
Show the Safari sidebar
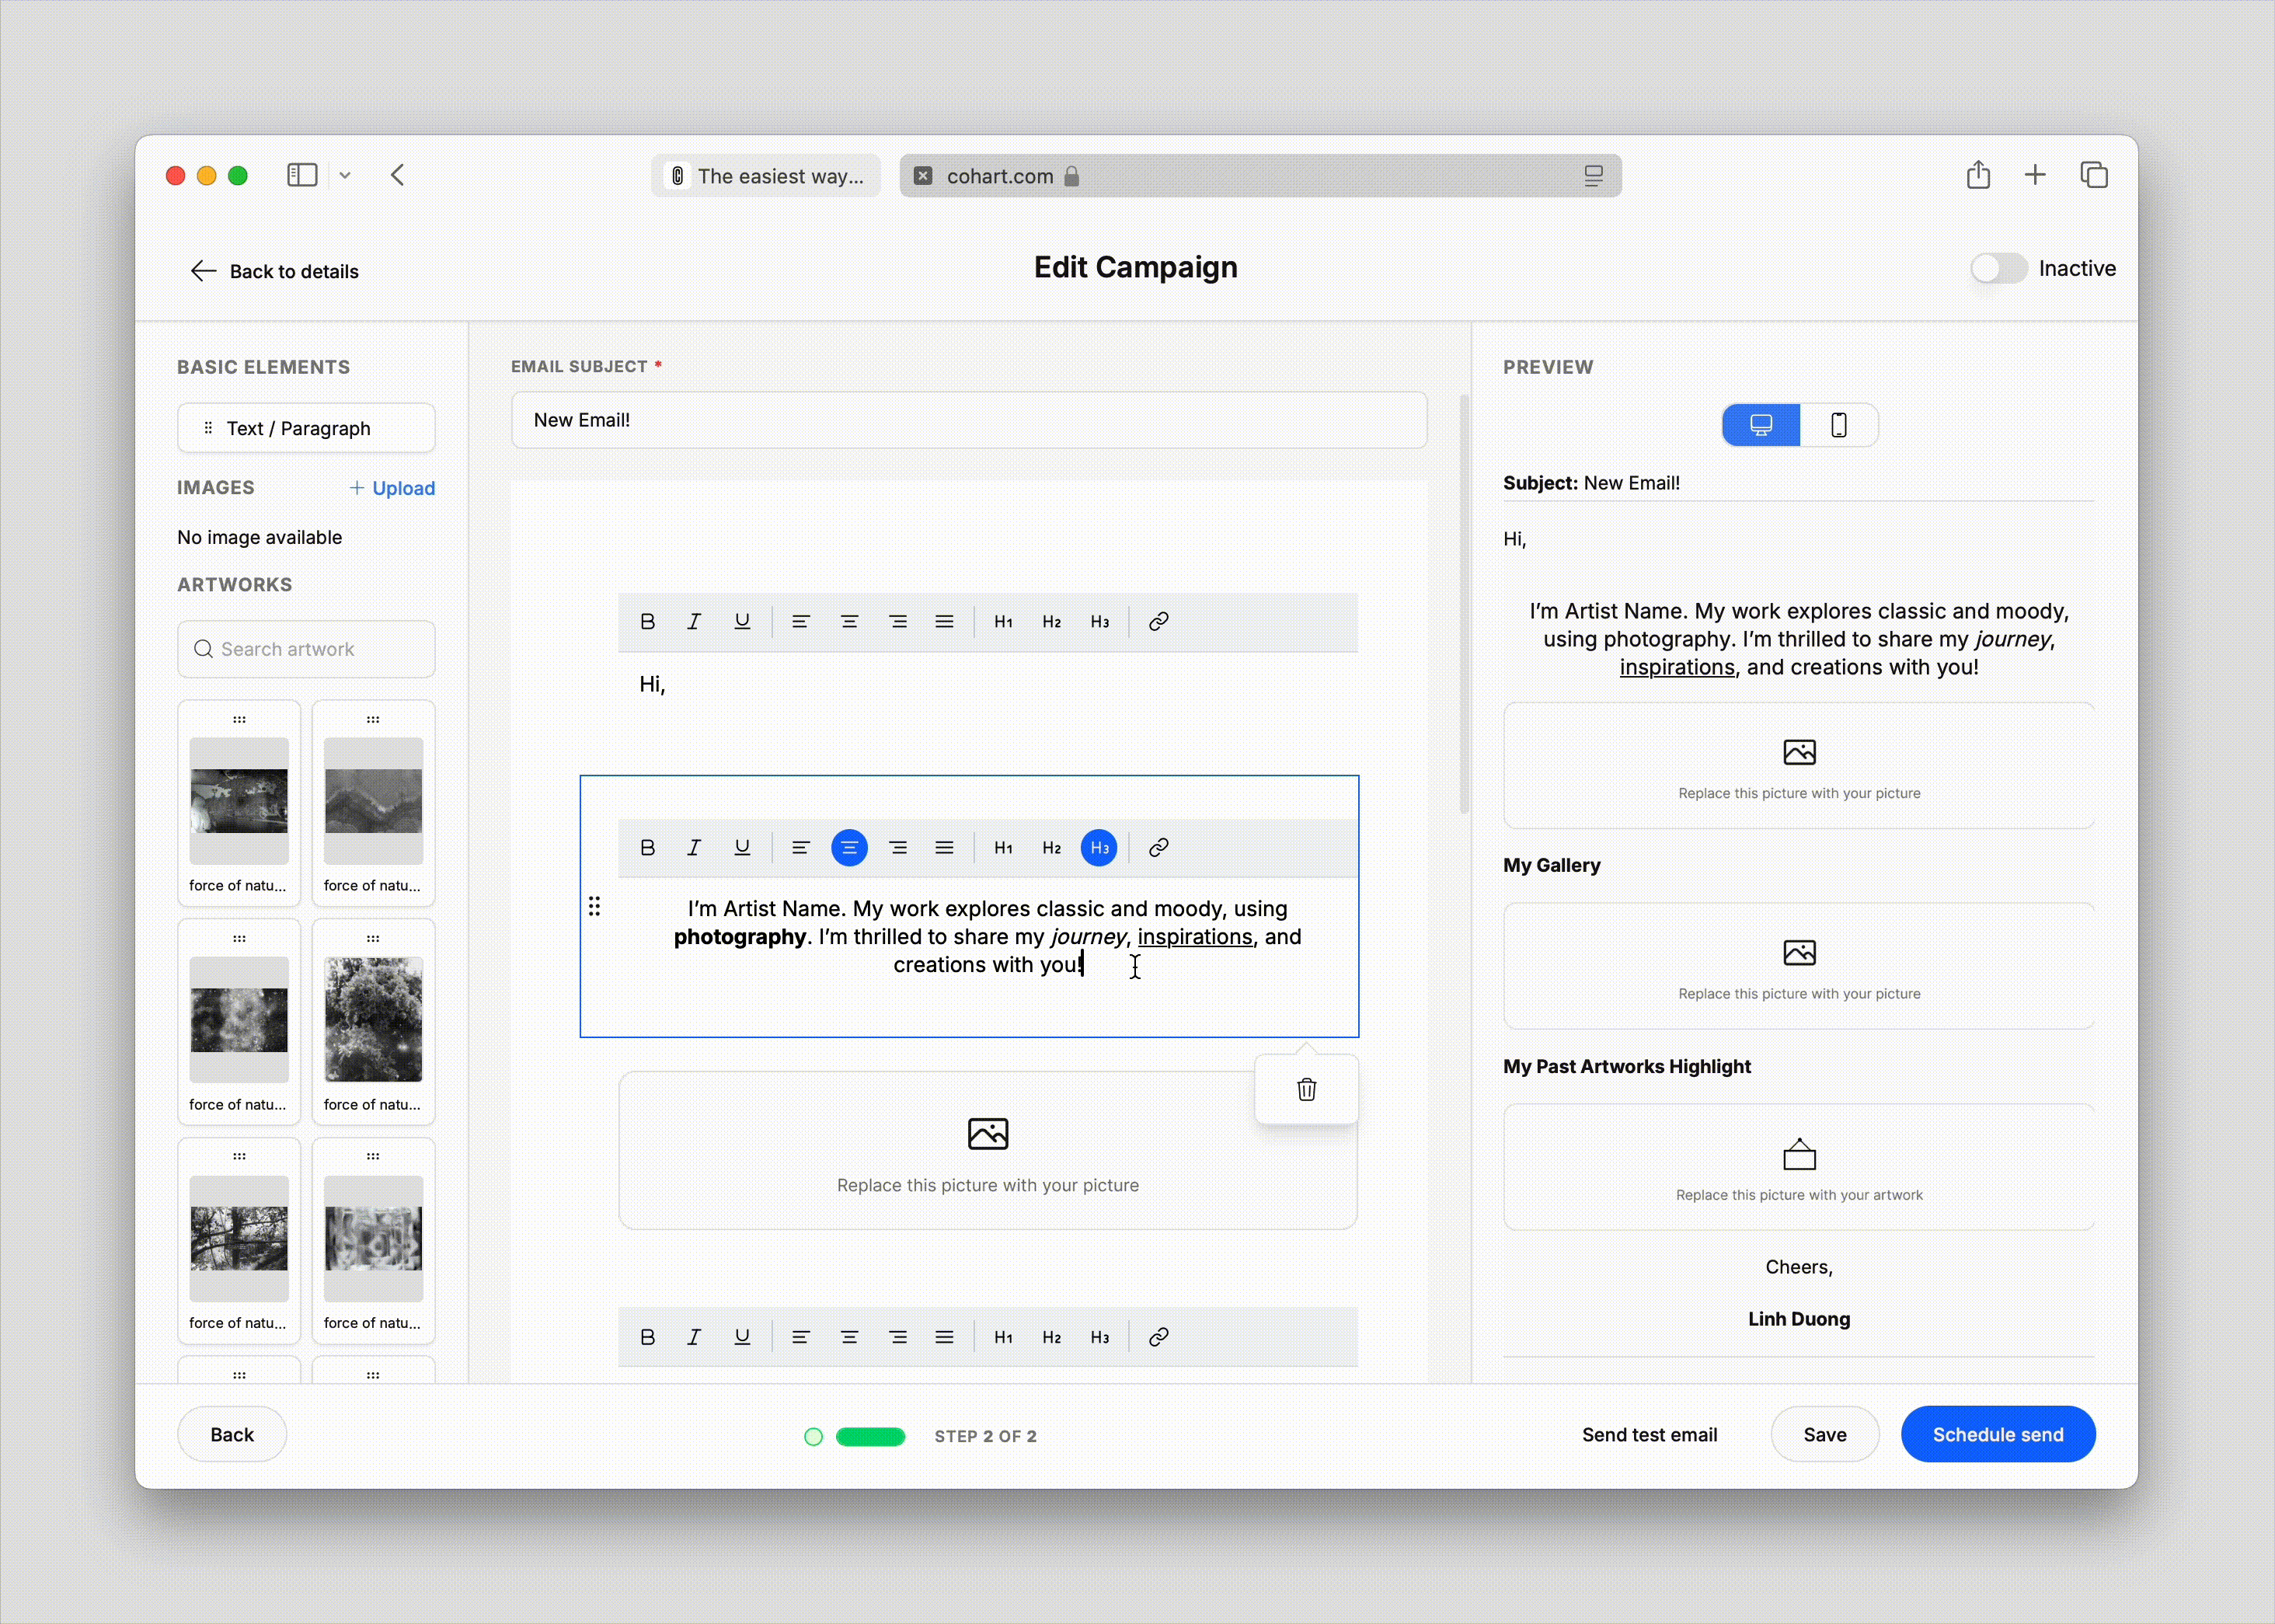pyautogui.click(x=302, y=175)
